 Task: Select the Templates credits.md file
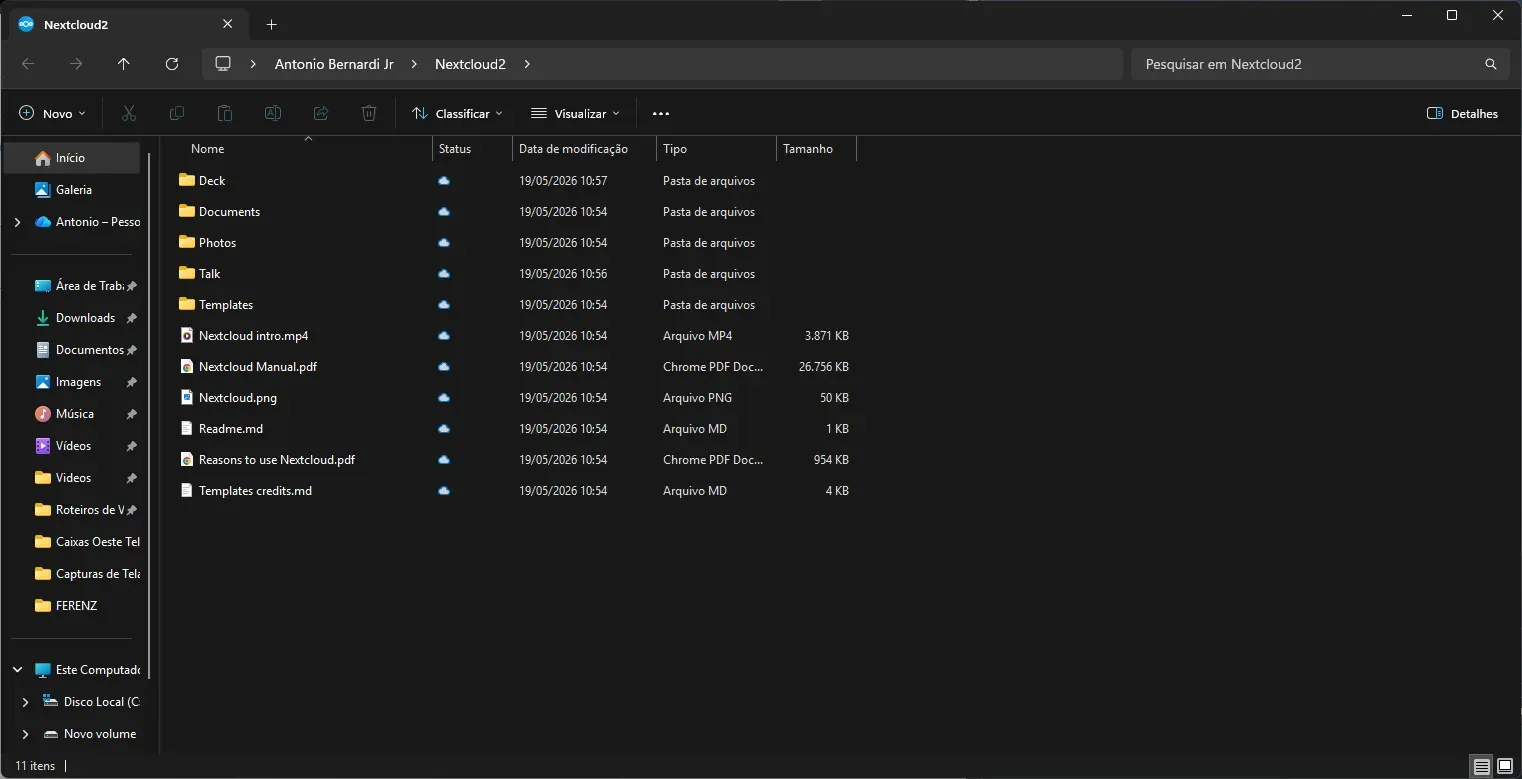point(515,491)
